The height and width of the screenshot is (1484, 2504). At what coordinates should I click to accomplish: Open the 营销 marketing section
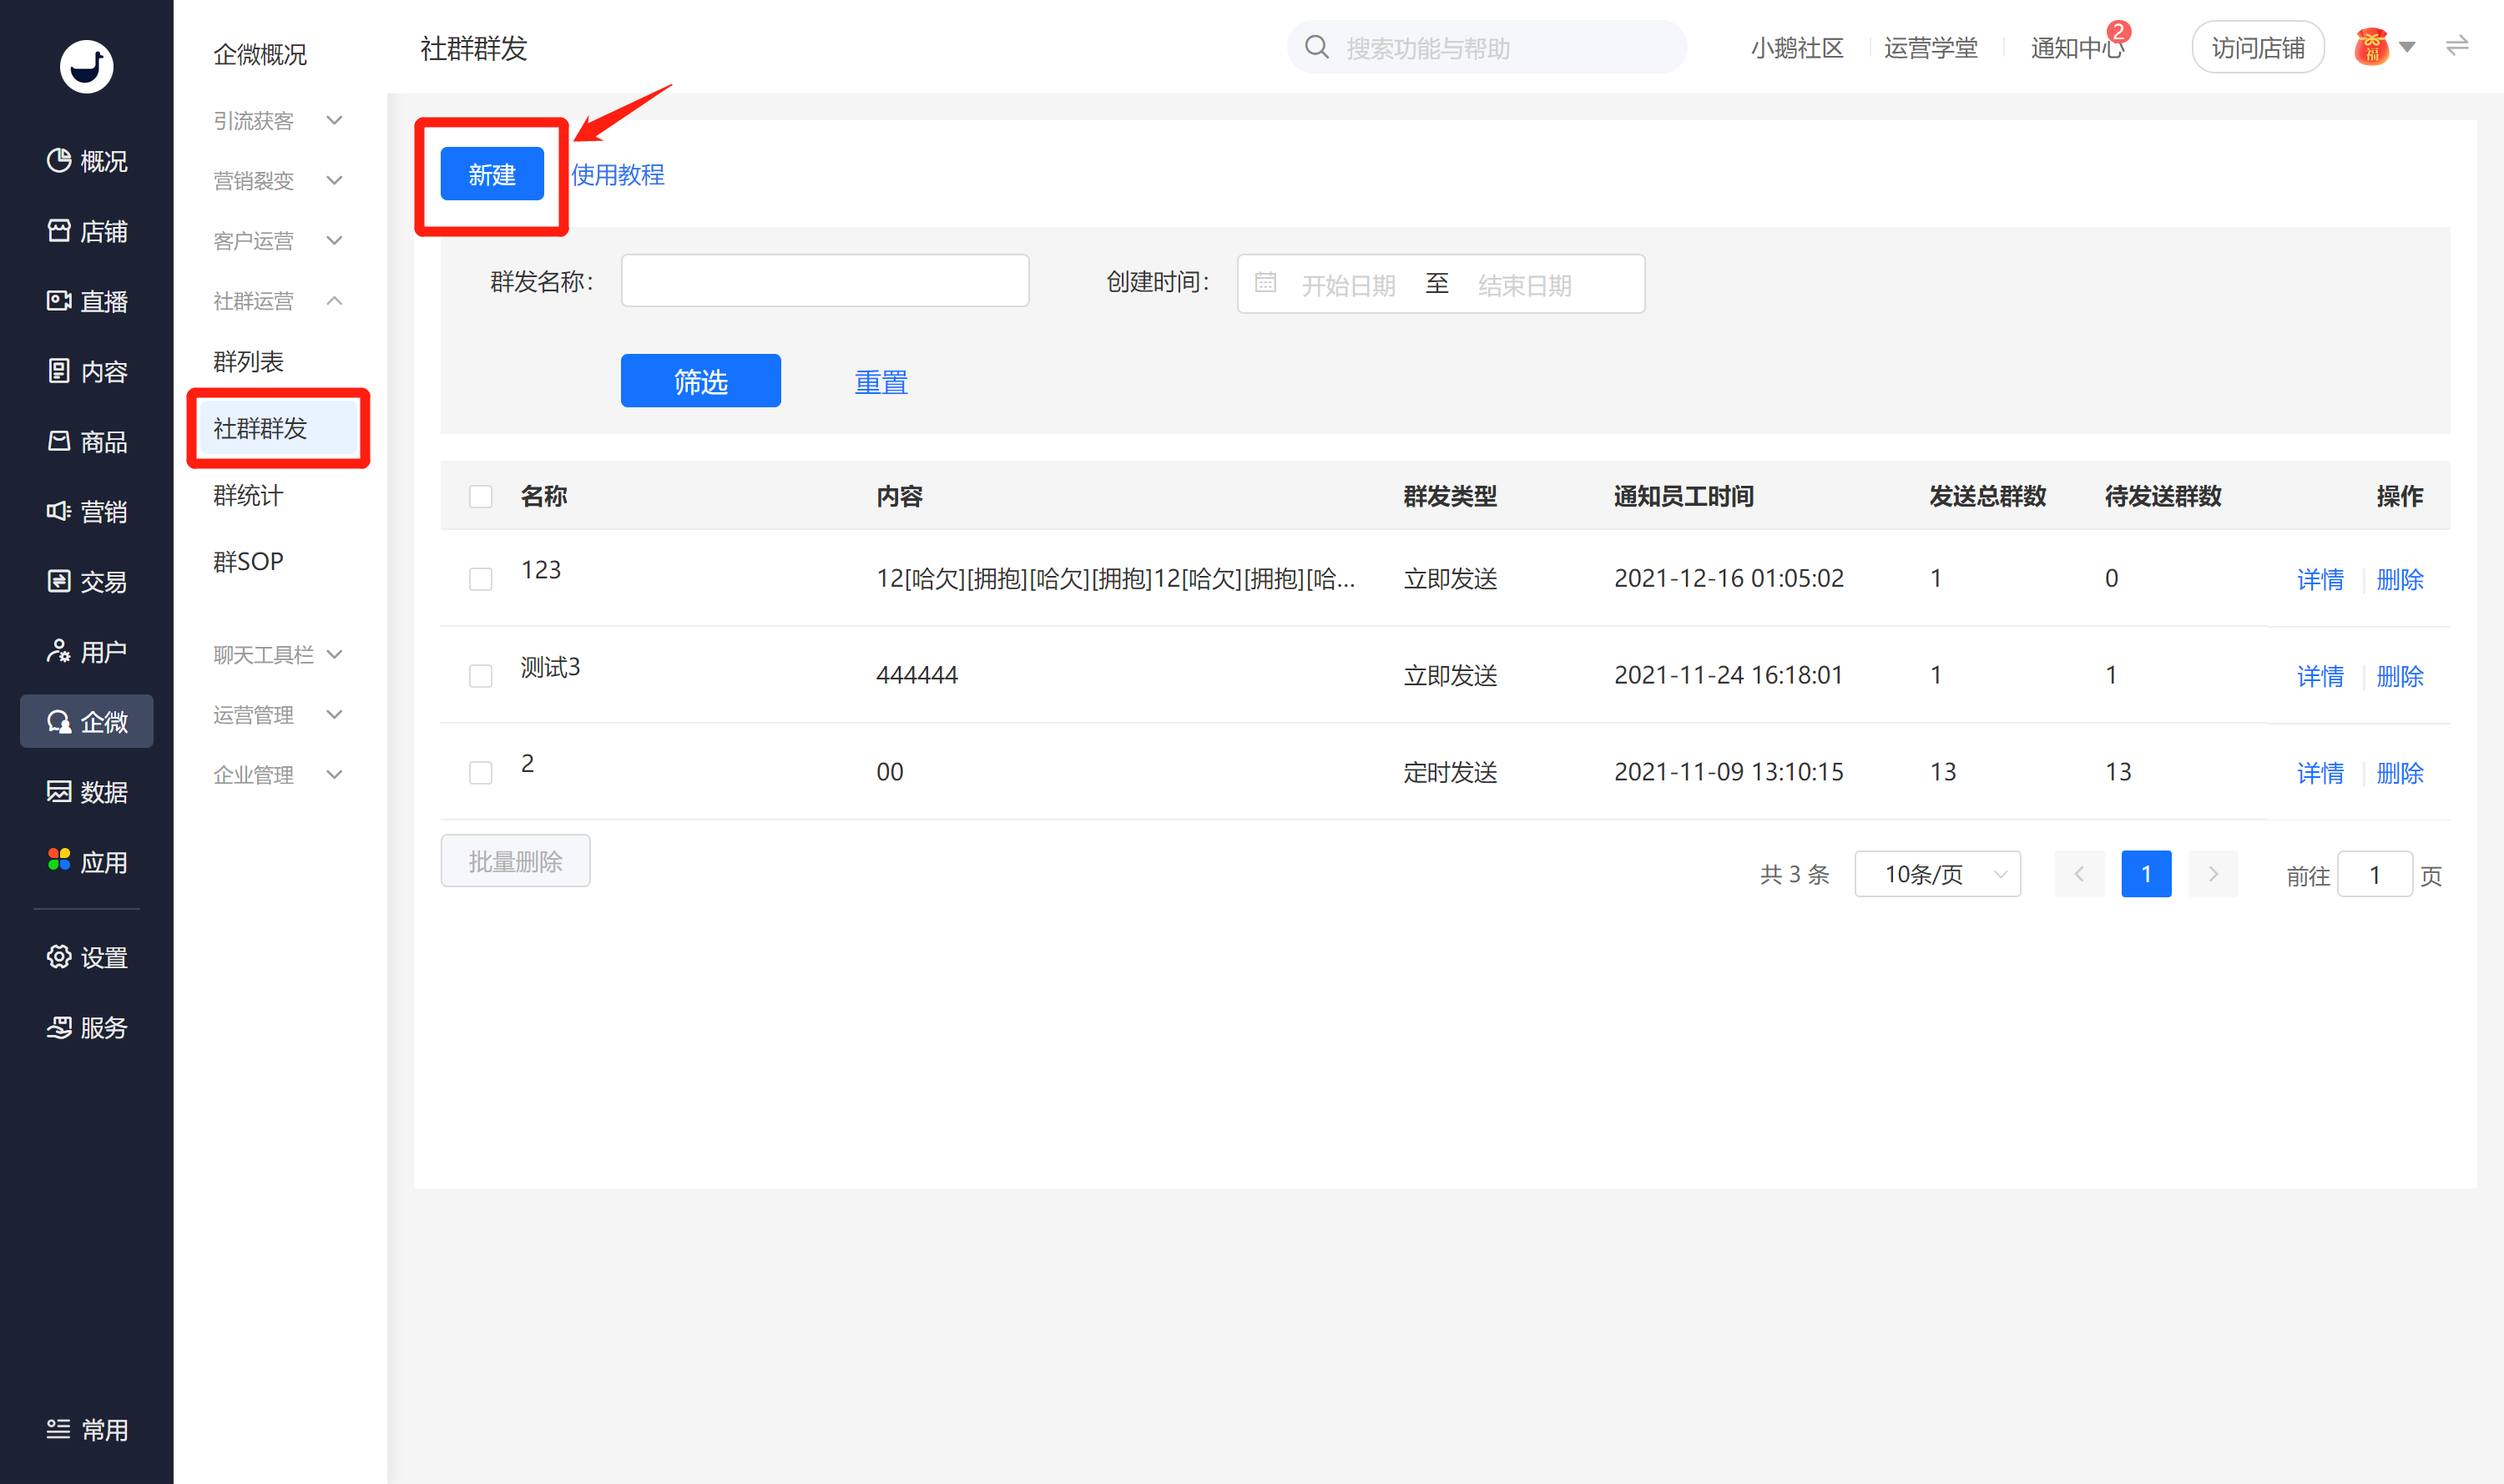tap(86, 511)
